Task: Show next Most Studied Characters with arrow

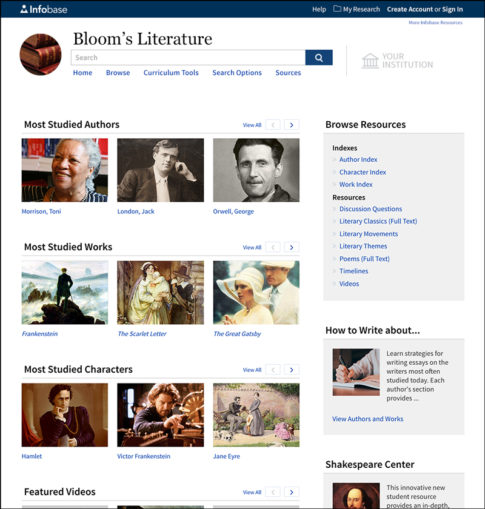Action: click(x=292, y=370)
